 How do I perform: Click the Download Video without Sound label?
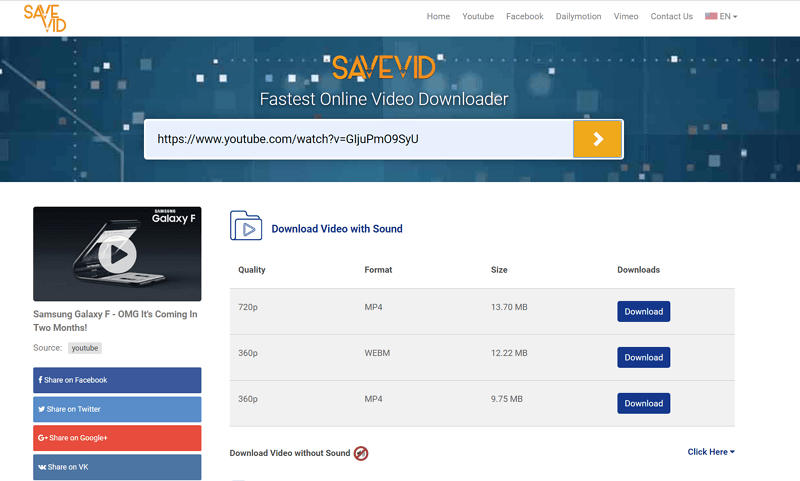(x=290, y=453)
